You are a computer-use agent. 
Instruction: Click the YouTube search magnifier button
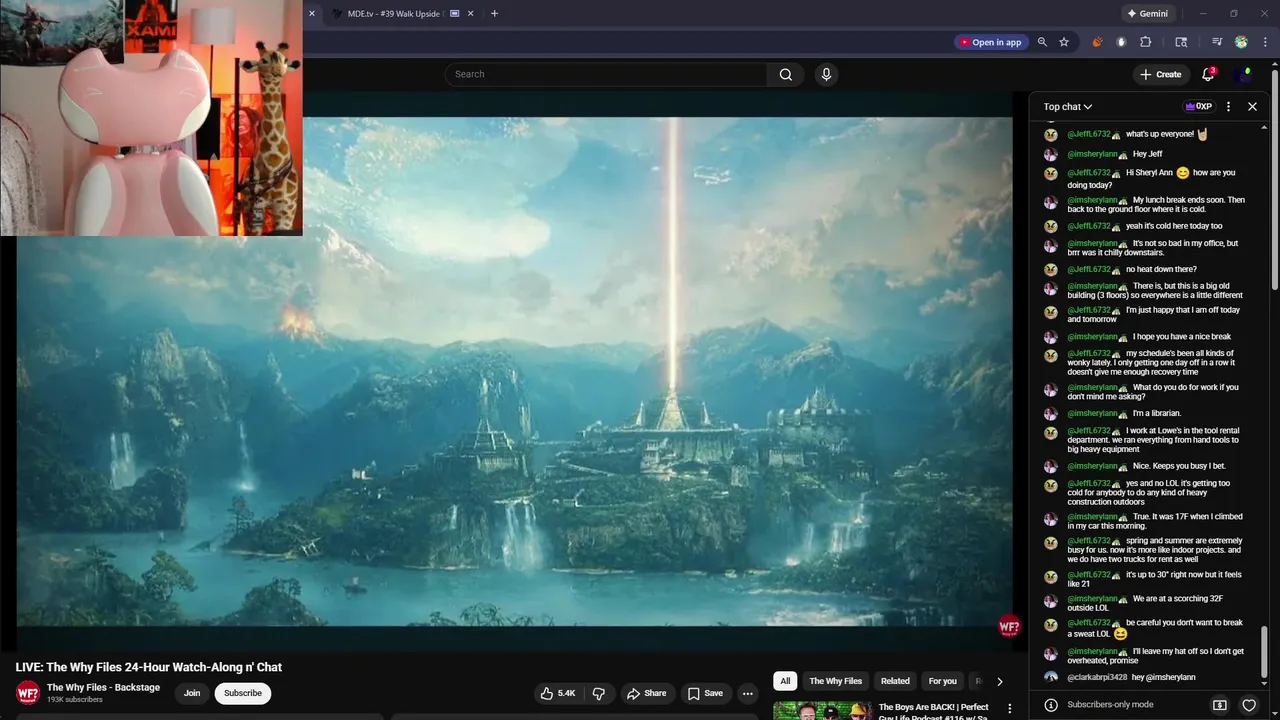pos(785,74)
